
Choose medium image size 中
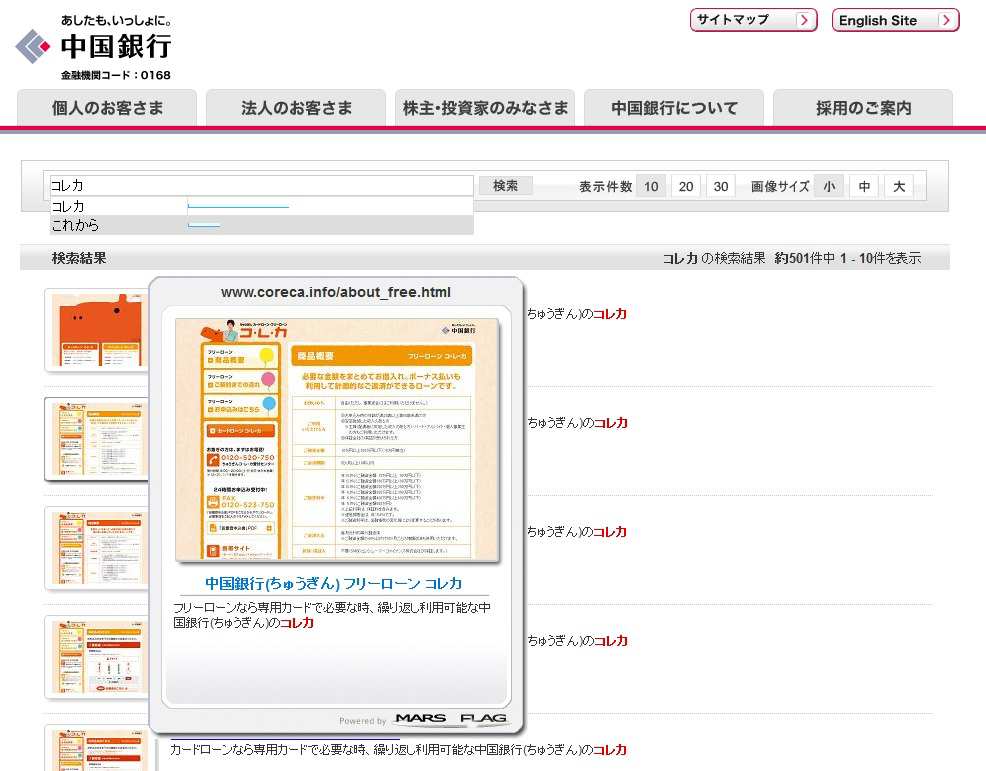[865, 186]
